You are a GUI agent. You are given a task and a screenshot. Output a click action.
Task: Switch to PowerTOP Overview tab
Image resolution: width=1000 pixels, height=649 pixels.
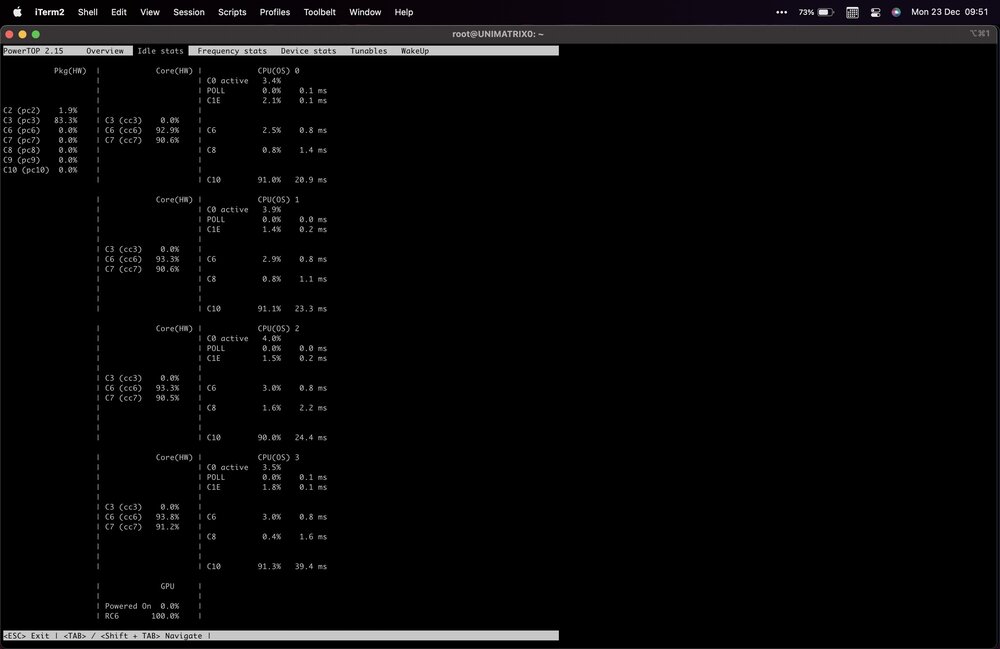(x=105, y=51)
